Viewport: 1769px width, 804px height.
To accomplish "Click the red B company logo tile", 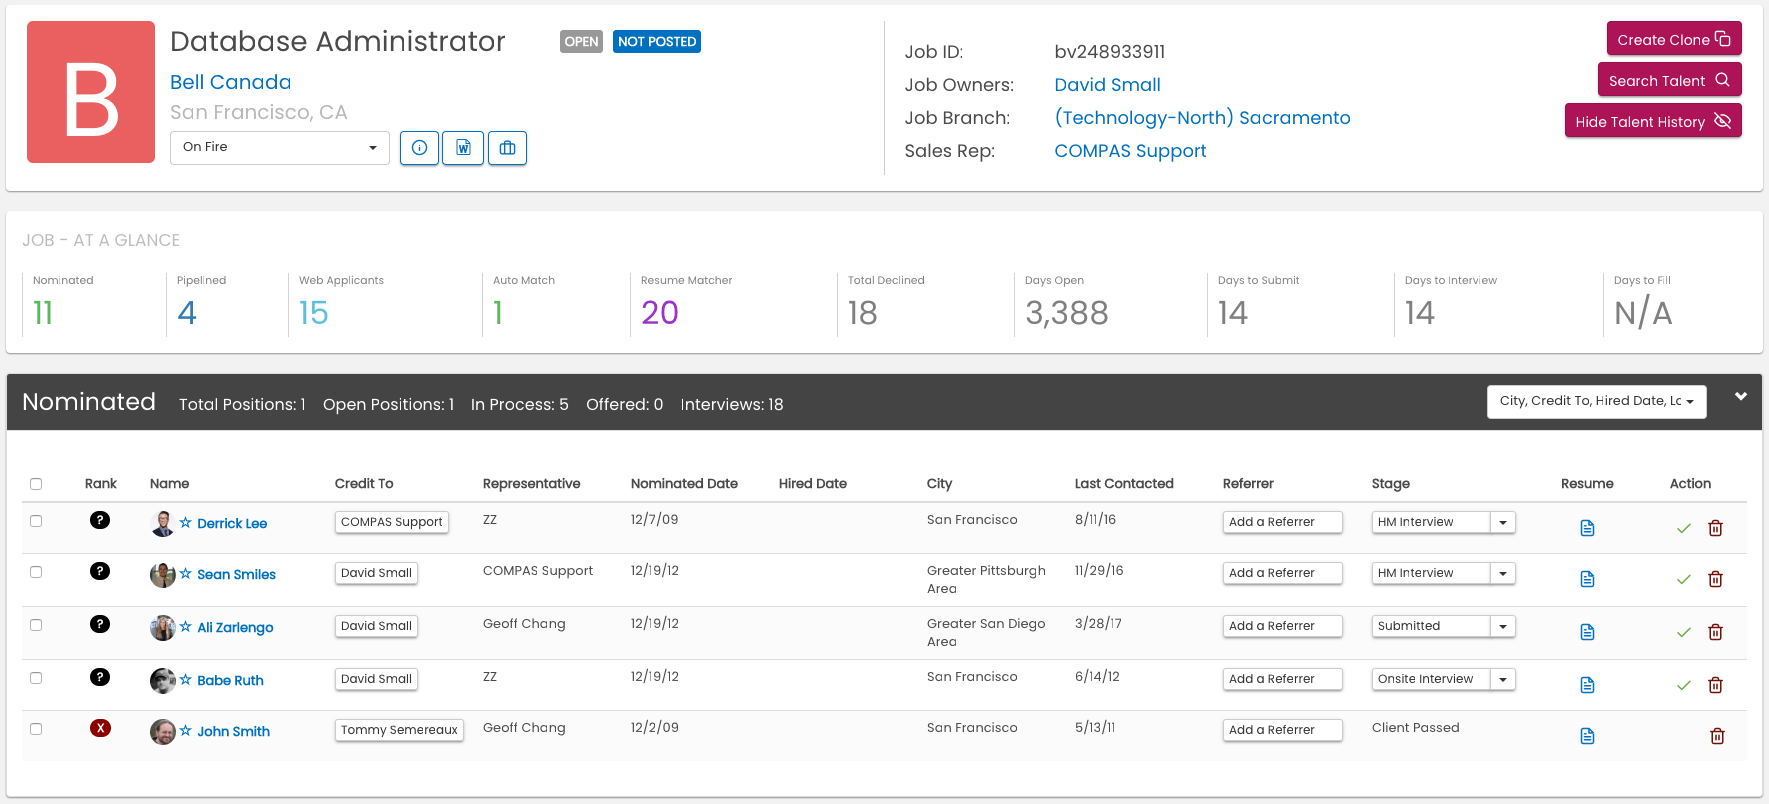I will click(91, 92).
